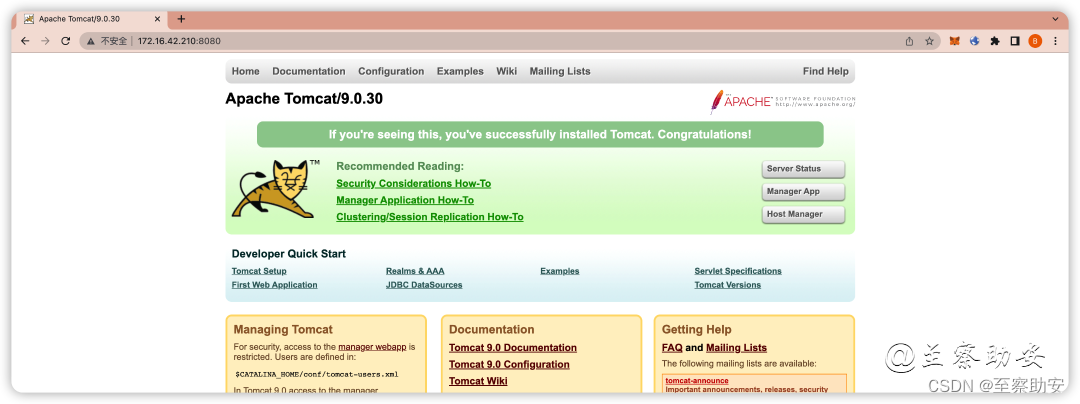1080x404 pixels.
Task: Open Realms & AAA link
Action: point(415,271)
